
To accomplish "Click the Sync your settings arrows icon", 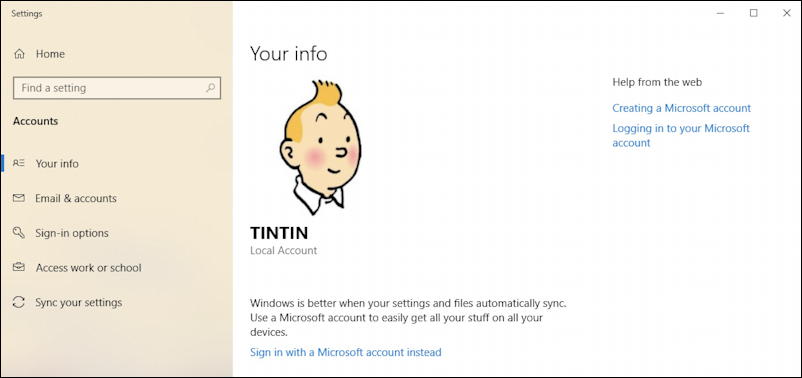I will pyautogui.click(x=19, y=302).
